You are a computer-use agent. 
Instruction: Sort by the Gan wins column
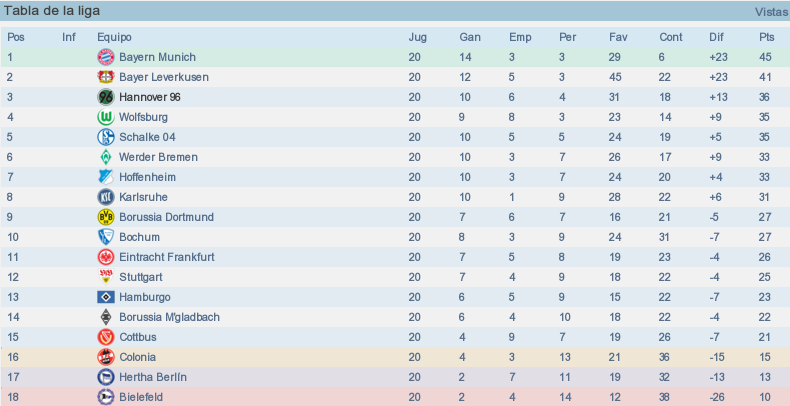[x=470, y=37]
